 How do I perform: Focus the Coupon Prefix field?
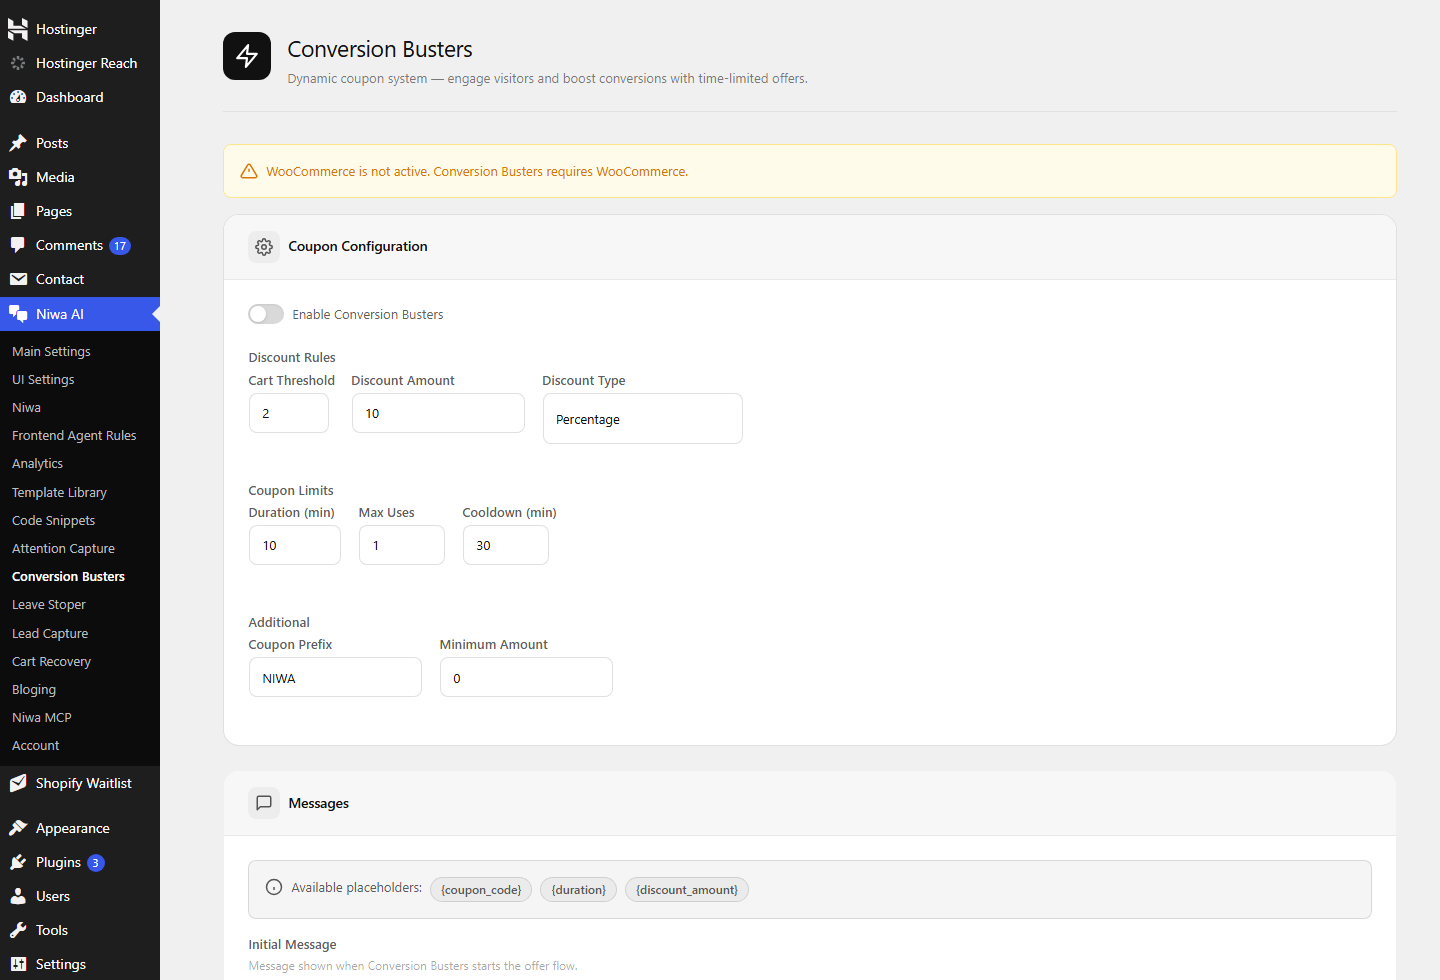click(335, 677)
